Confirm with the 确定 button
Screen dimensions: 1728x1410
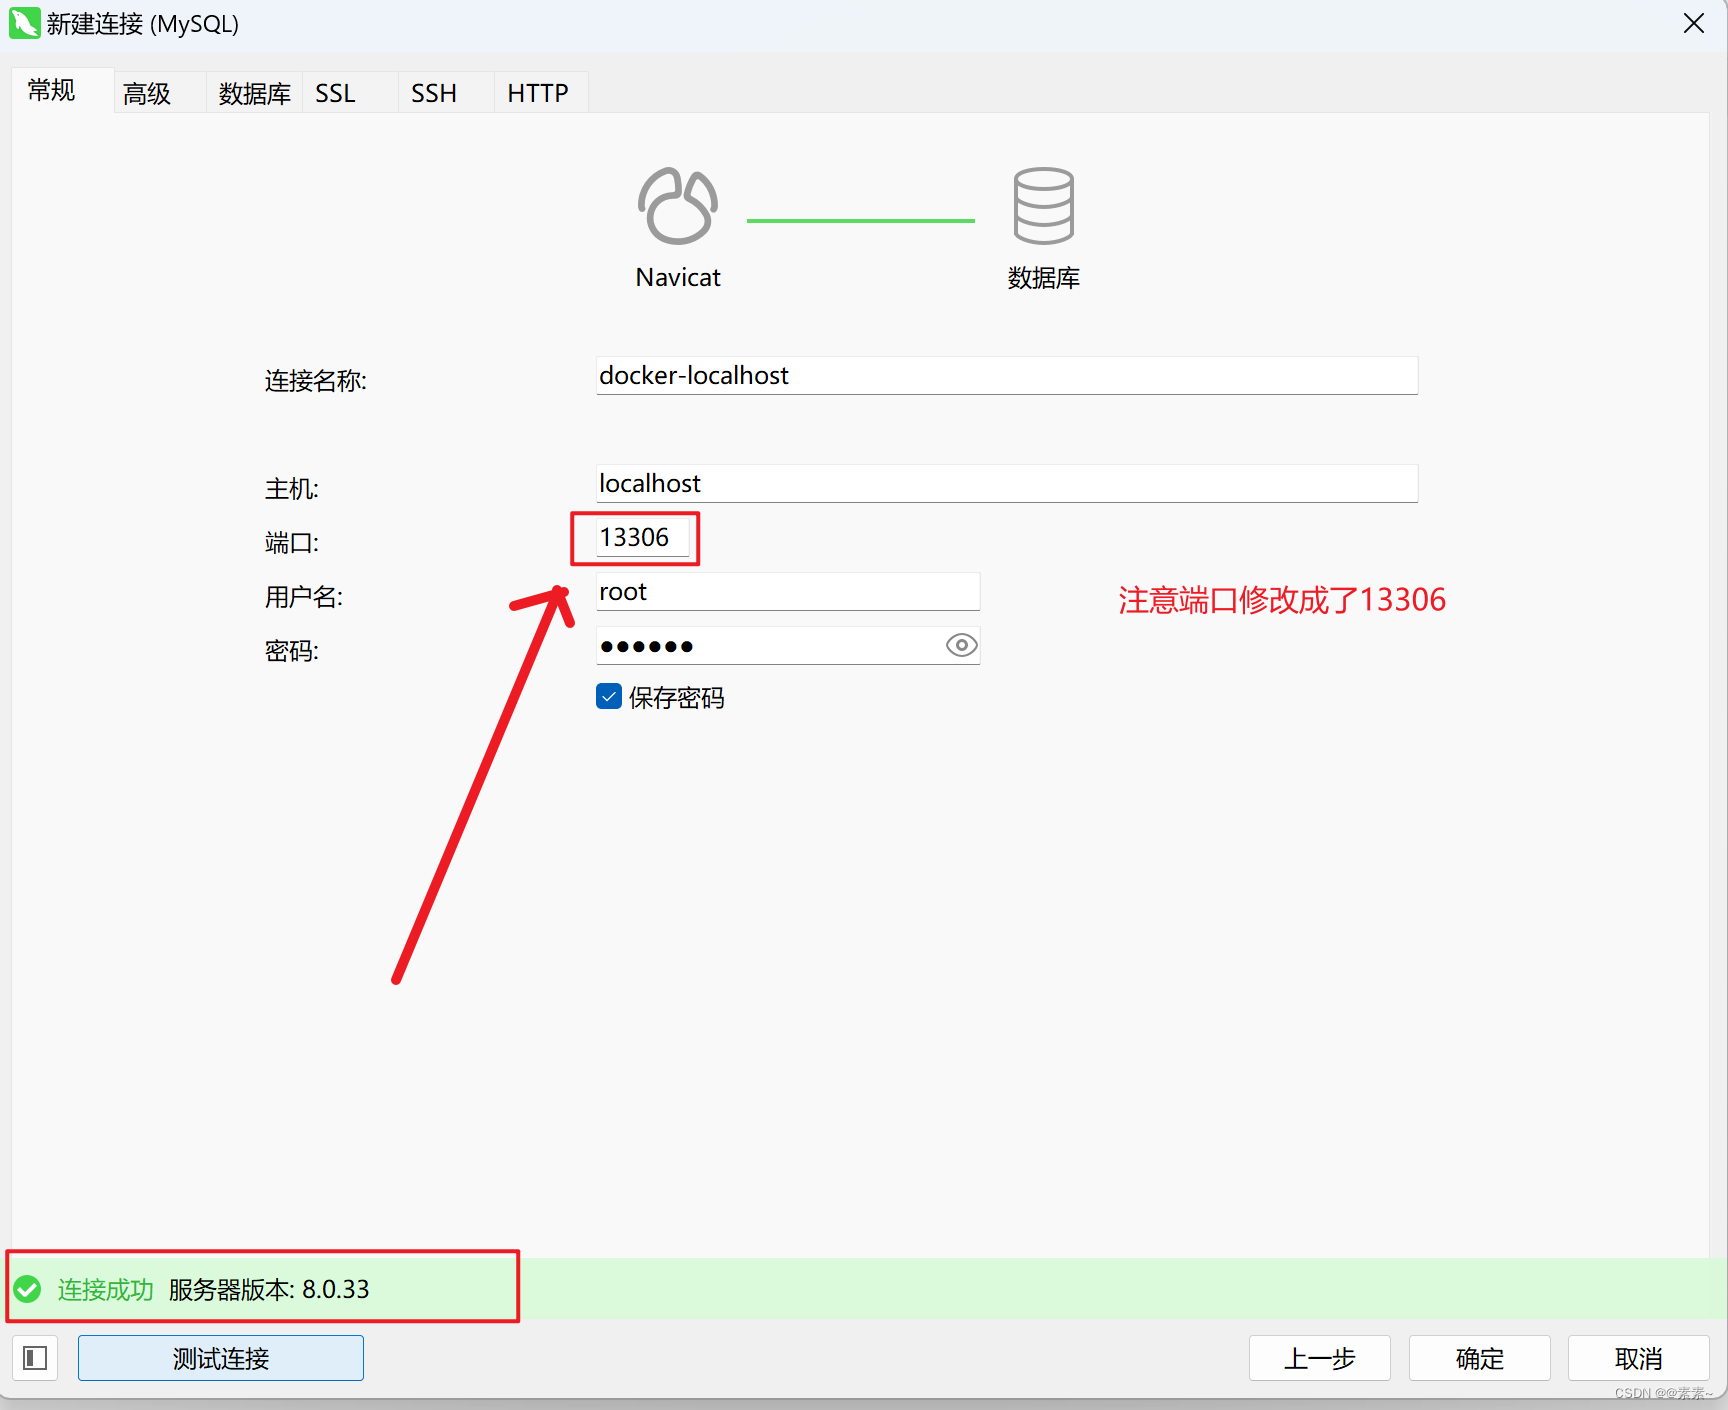point(1480,1358)
